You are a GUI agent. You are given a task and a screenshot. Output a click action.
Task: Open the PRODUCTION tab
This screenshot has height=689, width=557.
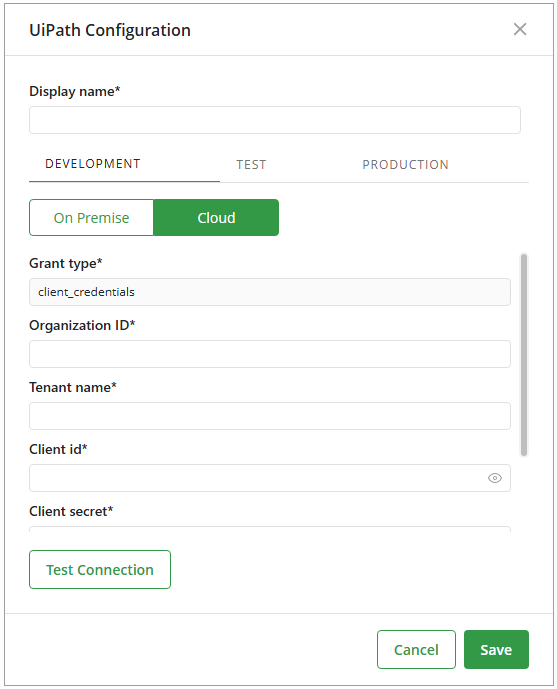point(405,165)
